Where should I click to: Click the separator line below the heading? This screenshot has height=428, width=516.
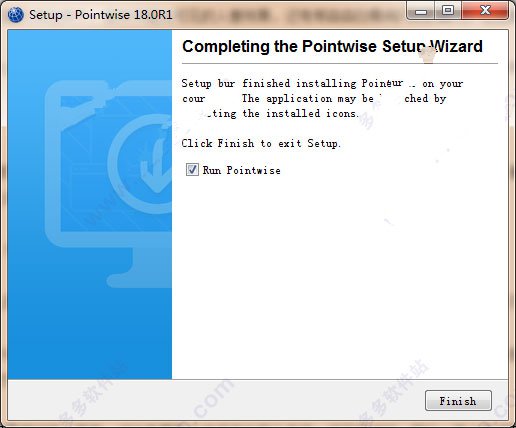click(340, 63)
